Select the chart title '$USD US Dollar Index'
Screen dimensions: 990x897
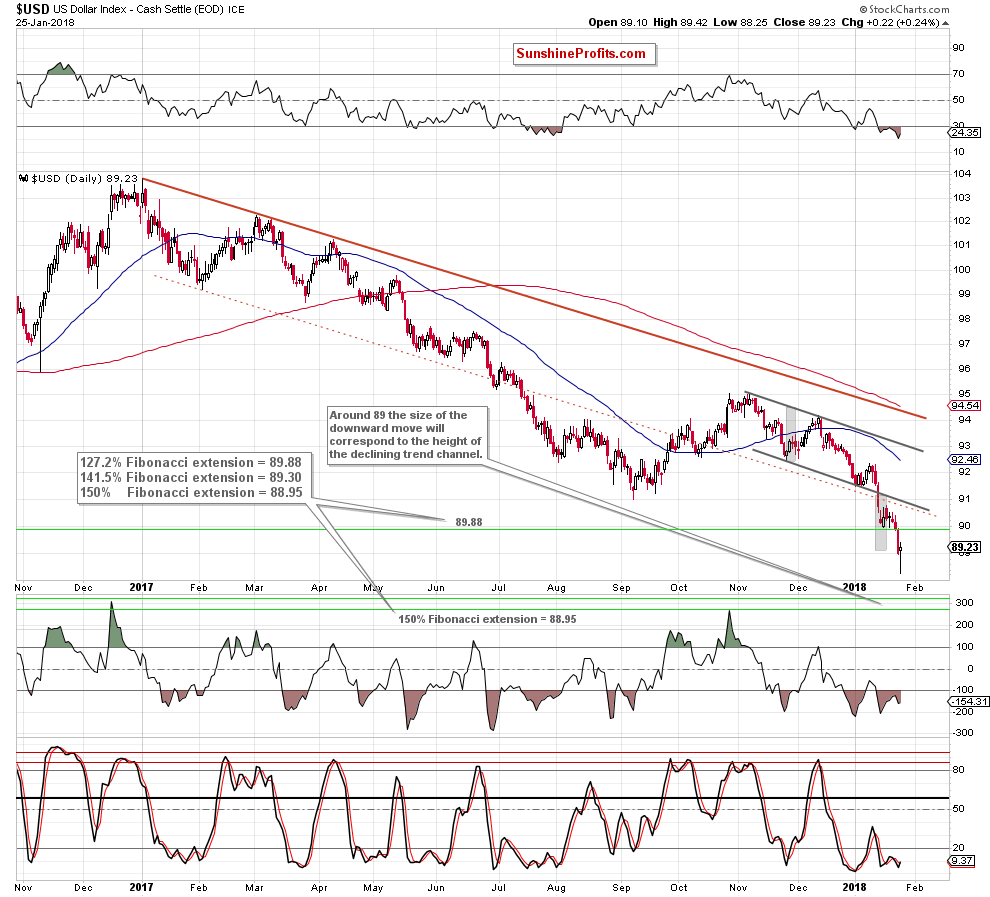click(75, 9)
